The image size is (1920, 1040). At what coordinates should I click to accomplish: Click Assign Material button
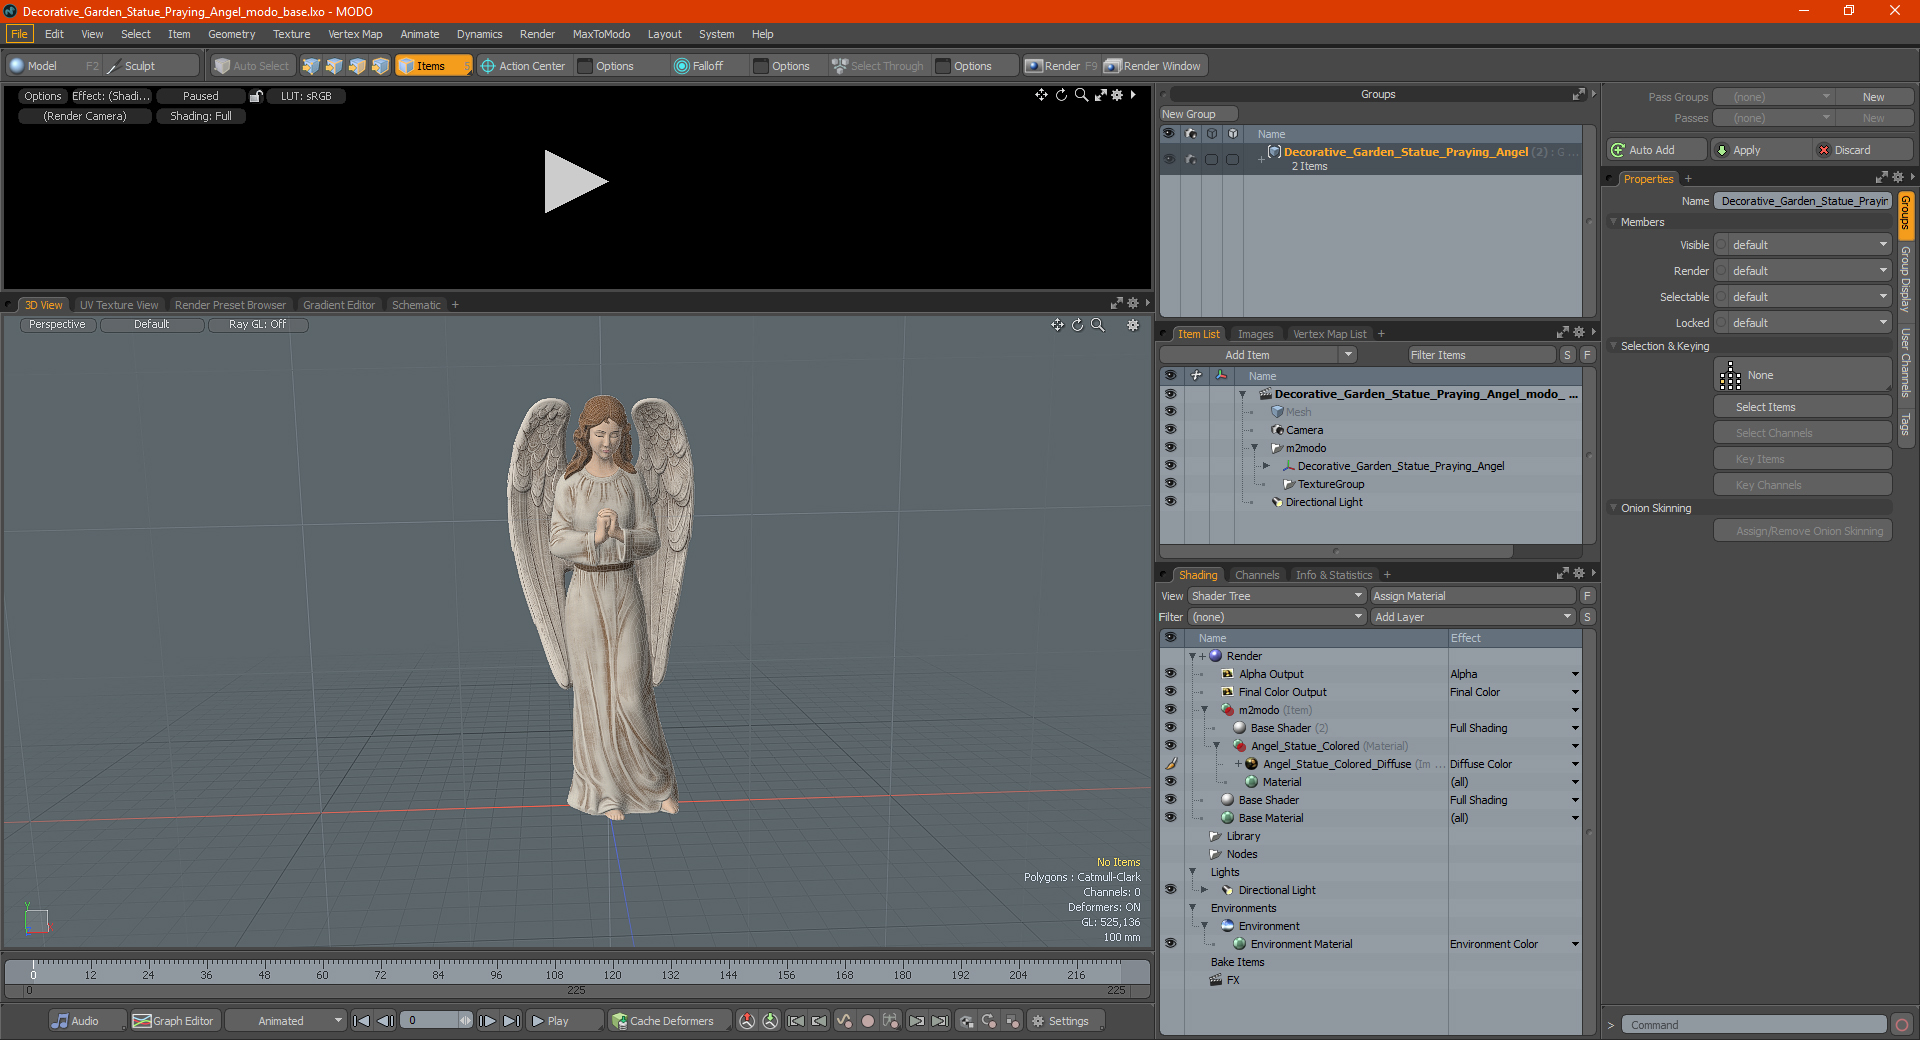(x=1472, y=596)
